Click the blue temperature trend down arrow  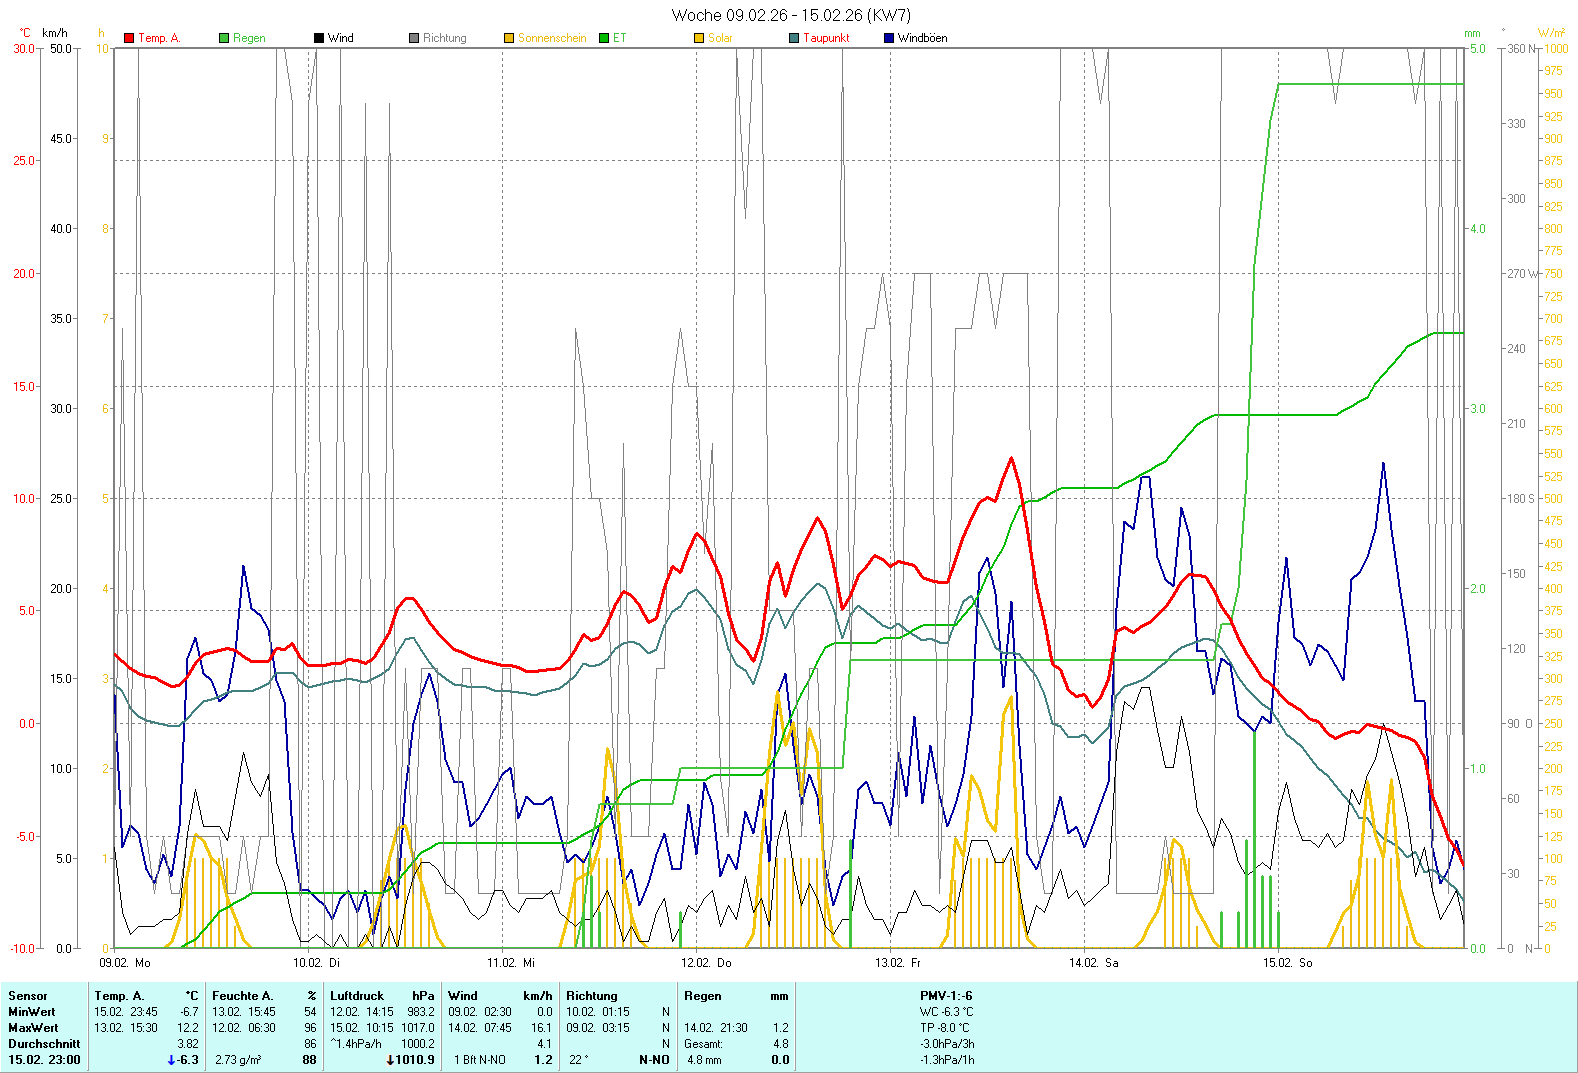point(171,1060)
